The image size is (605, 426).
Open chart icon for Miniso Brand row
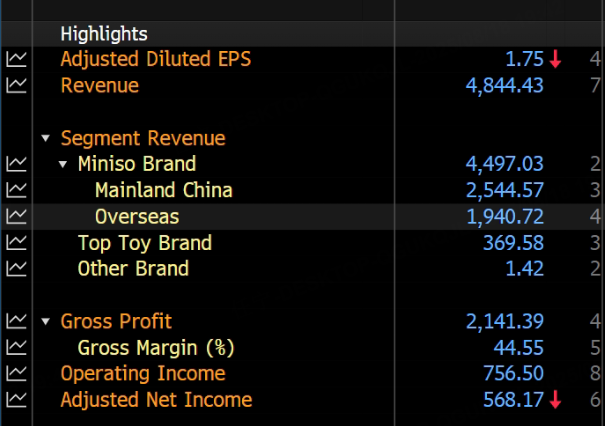[16, 164]
